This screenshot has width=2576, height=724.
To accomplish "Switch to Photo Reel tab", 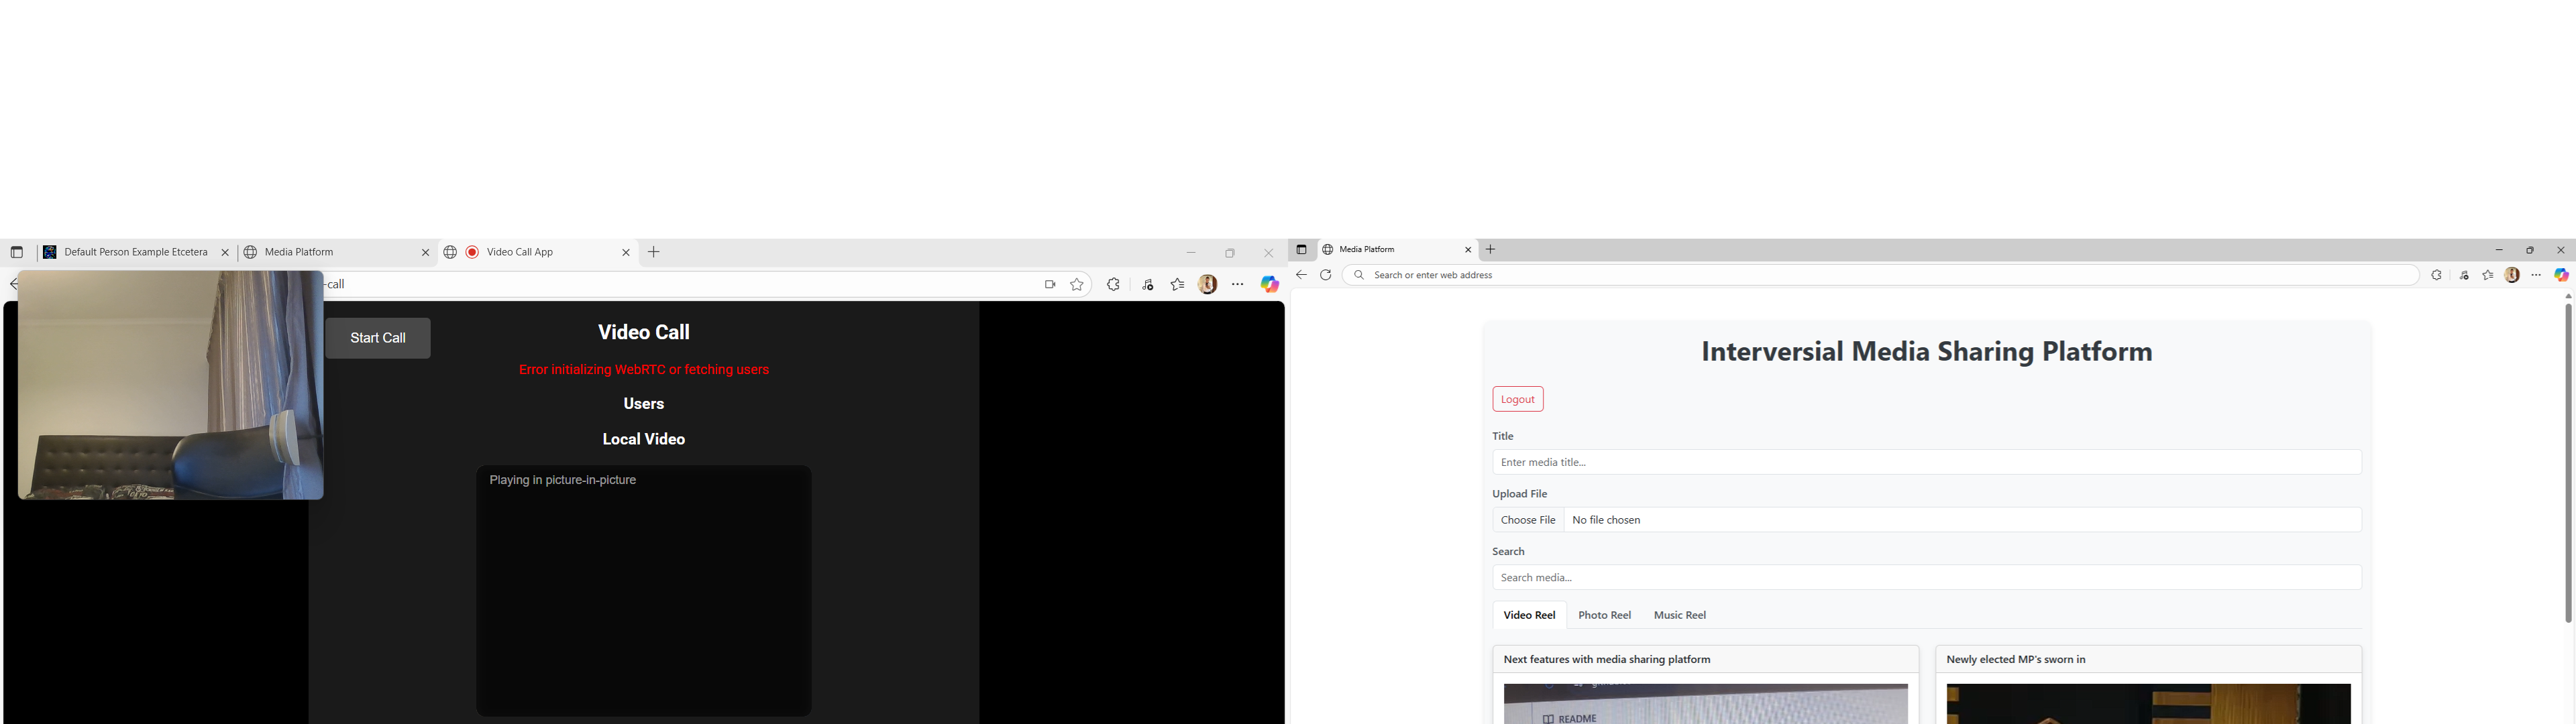I will (1604, 615).
